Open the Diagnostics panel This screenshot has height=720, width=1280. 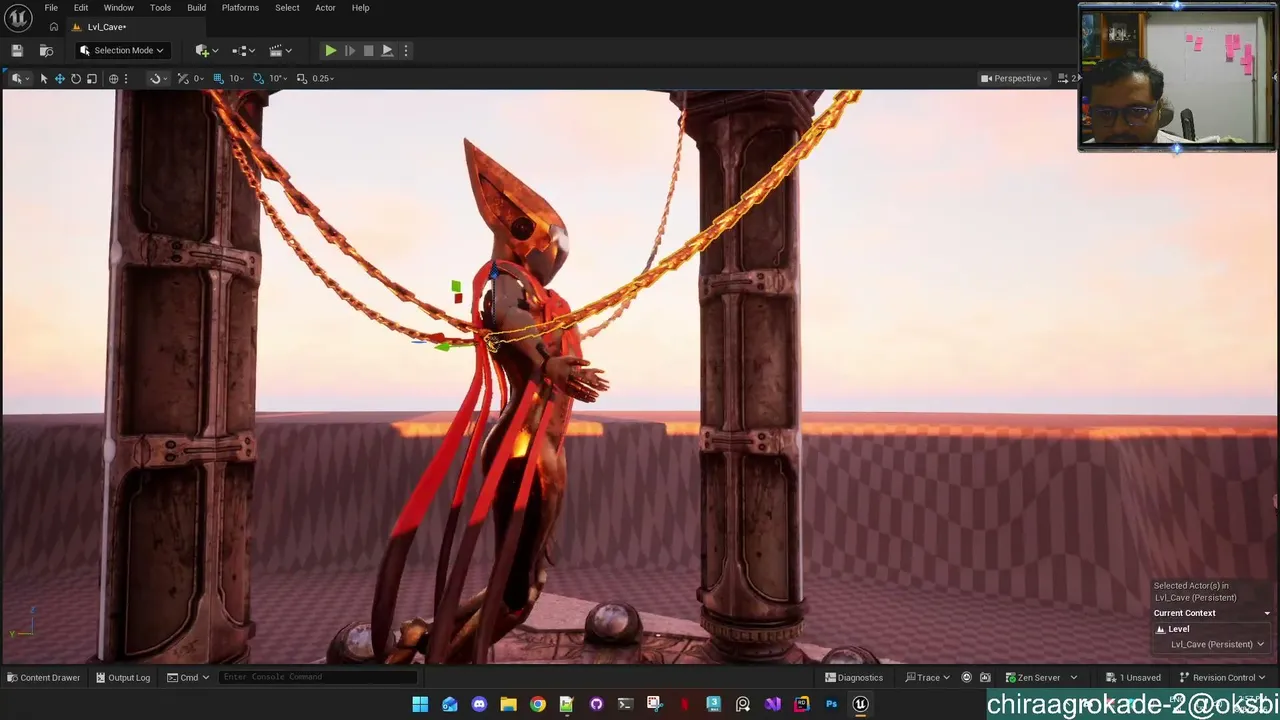coord(854,677)
